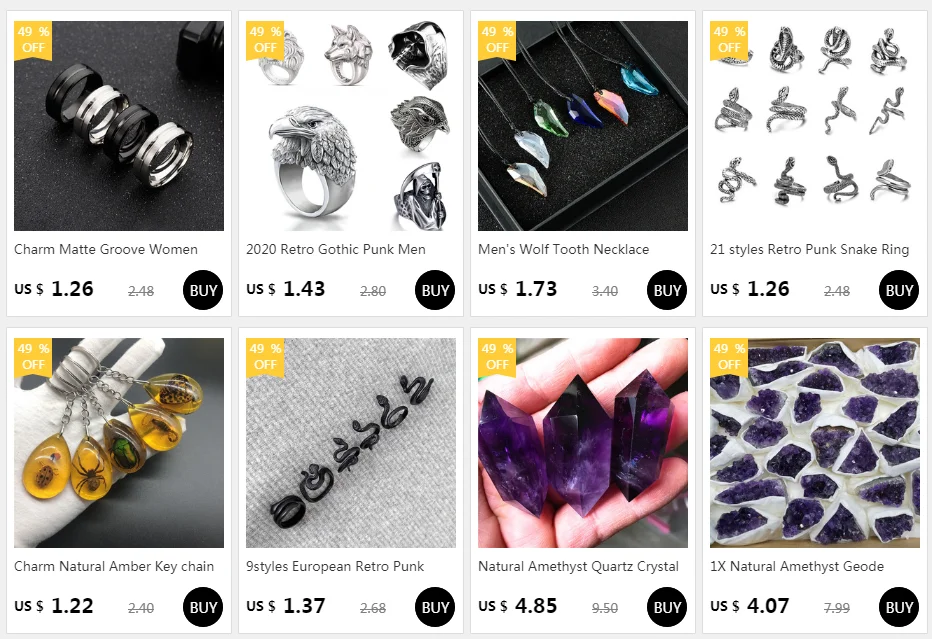The image size is (932, 639).
Task: Open the Men's Wolf Tooth Necklace title link
Action: point(563,250)
